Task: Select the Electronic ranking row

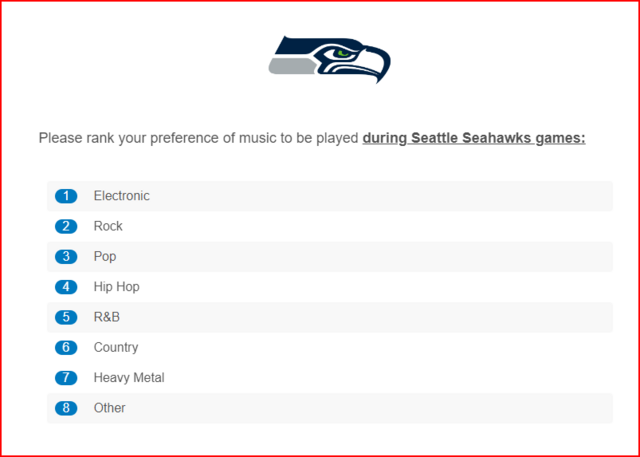Action: click(330, 196)
